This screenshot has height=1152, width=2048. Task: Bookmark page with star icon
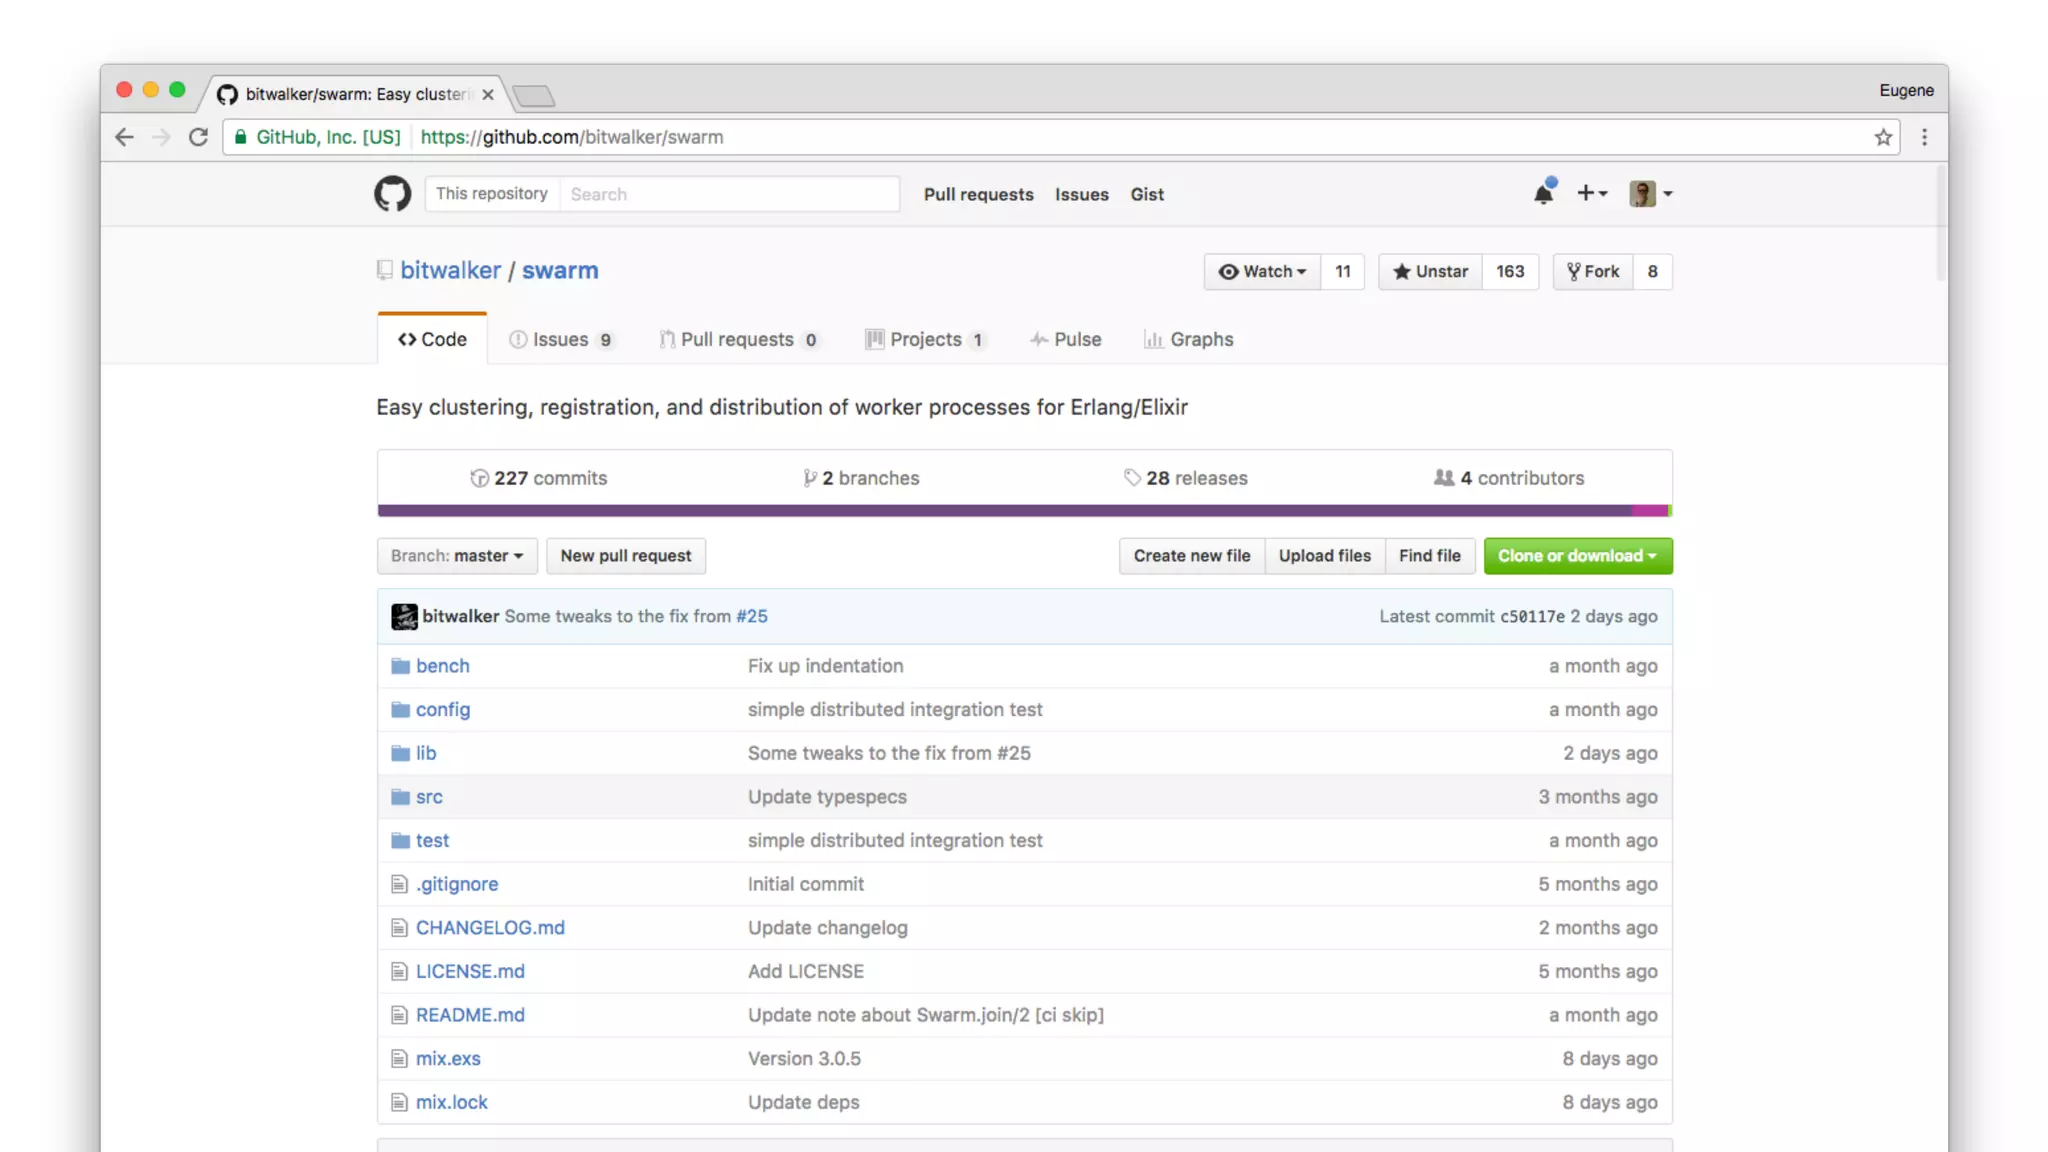point(1883,137)
